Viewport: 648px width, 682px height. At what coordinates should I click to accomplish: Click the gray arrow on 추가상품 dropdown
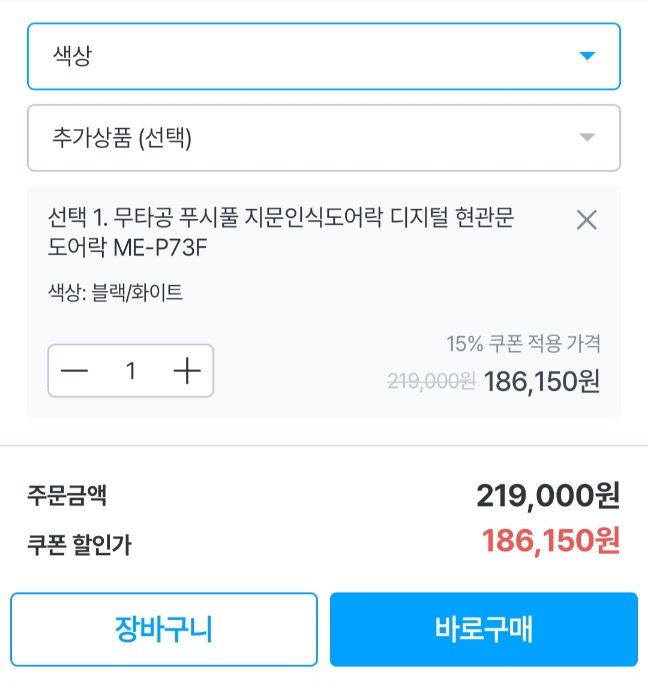pos(587,138)
